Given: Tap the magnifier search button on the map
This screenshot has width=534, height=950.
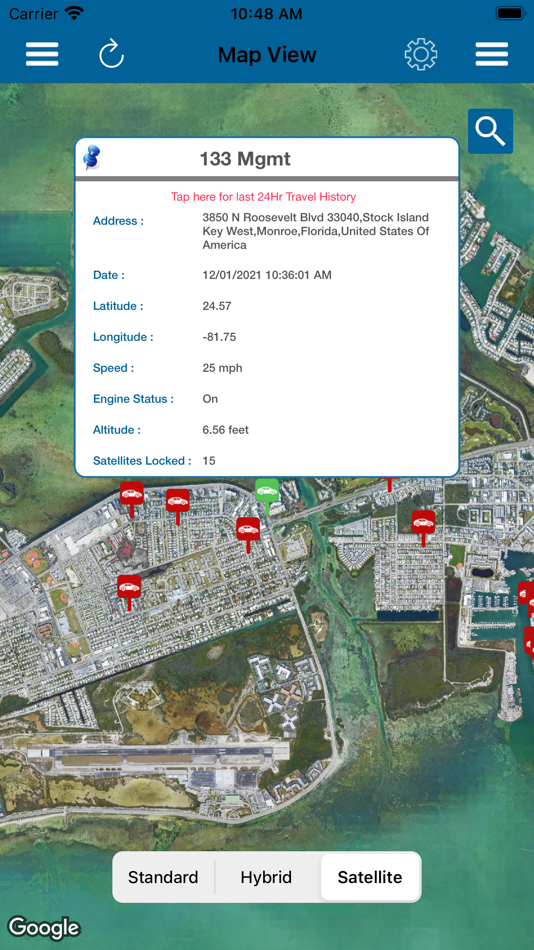Looking at the screenshot, I should tap(490, 131).
